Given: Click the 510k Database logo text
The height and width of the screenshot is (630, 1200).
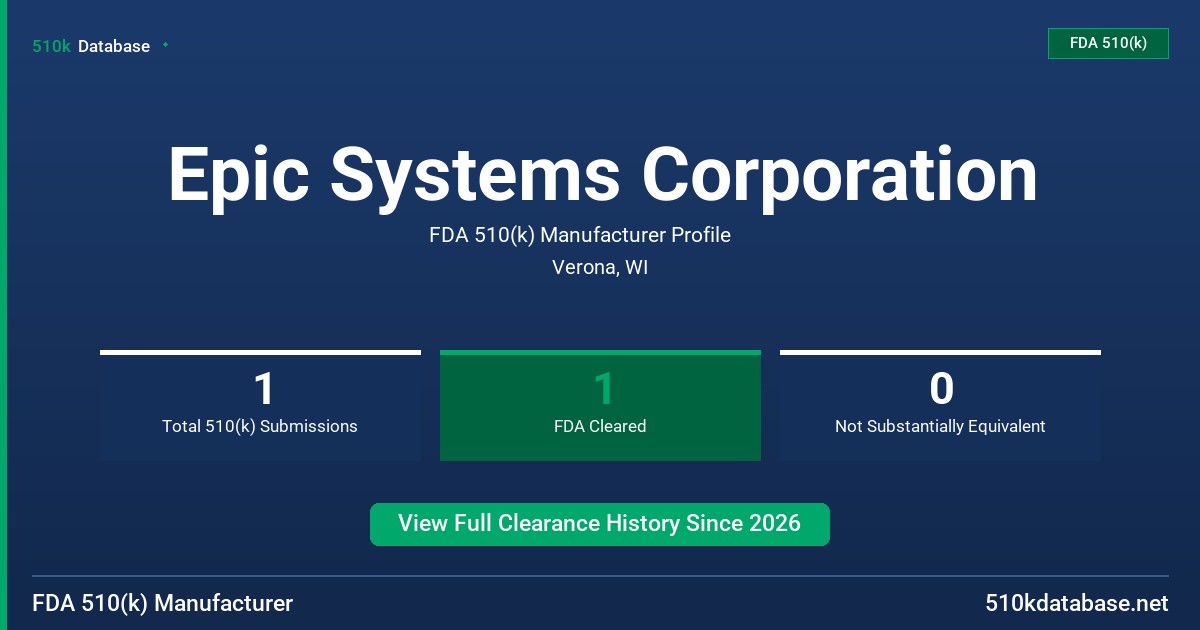Looking at the screenshot, I should pos(91,46).
